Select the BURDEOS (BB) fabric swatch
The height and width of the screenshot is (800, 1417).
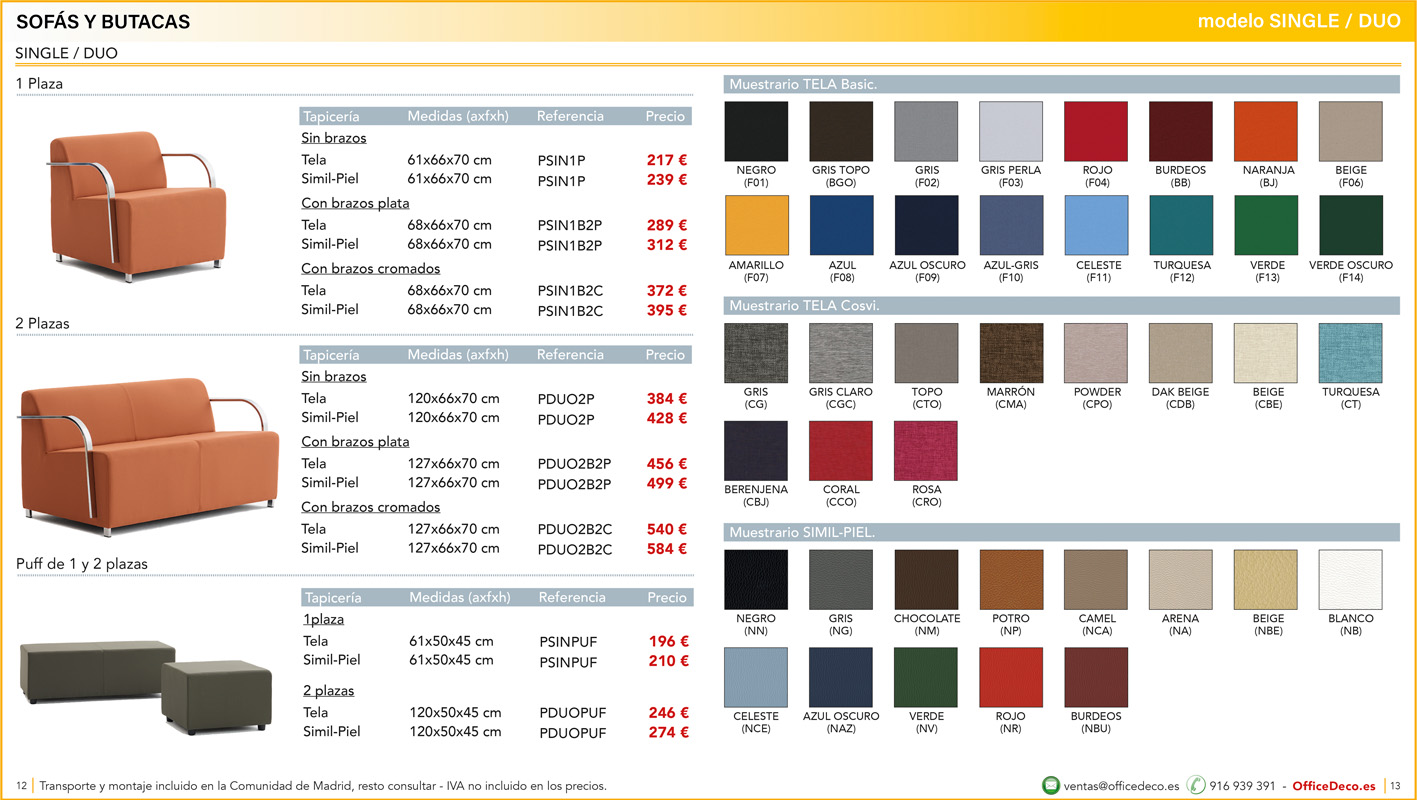click(1181, 131)
